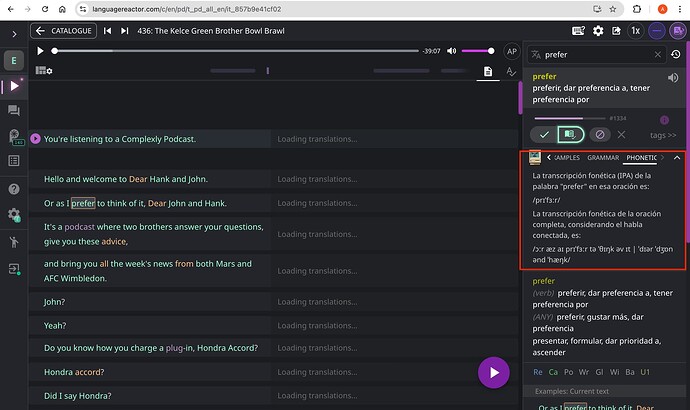
Task: Open playback speed 1x selector
Action: click(635, 31)
